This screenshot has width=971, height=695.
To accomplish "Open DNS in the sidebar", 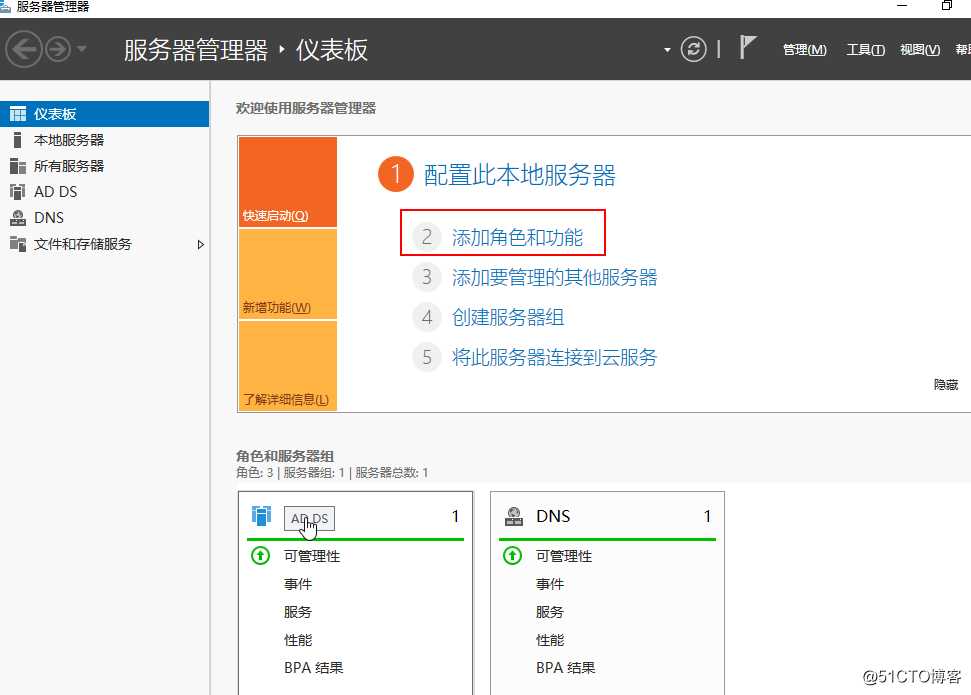I will click(x=105, y=218).
